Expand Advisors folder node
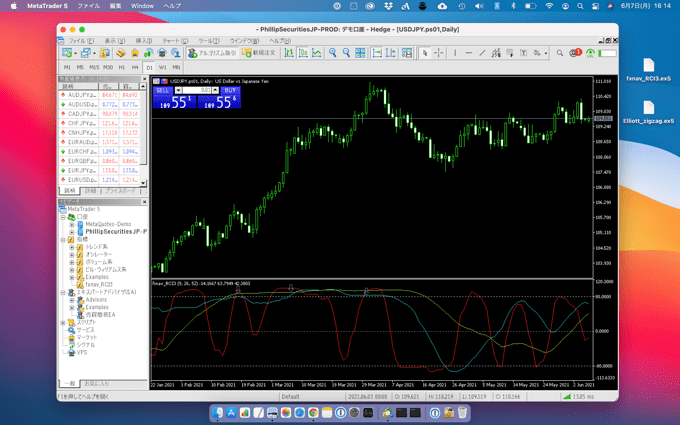This screenshot has height=425, width=680. [72, 300]
